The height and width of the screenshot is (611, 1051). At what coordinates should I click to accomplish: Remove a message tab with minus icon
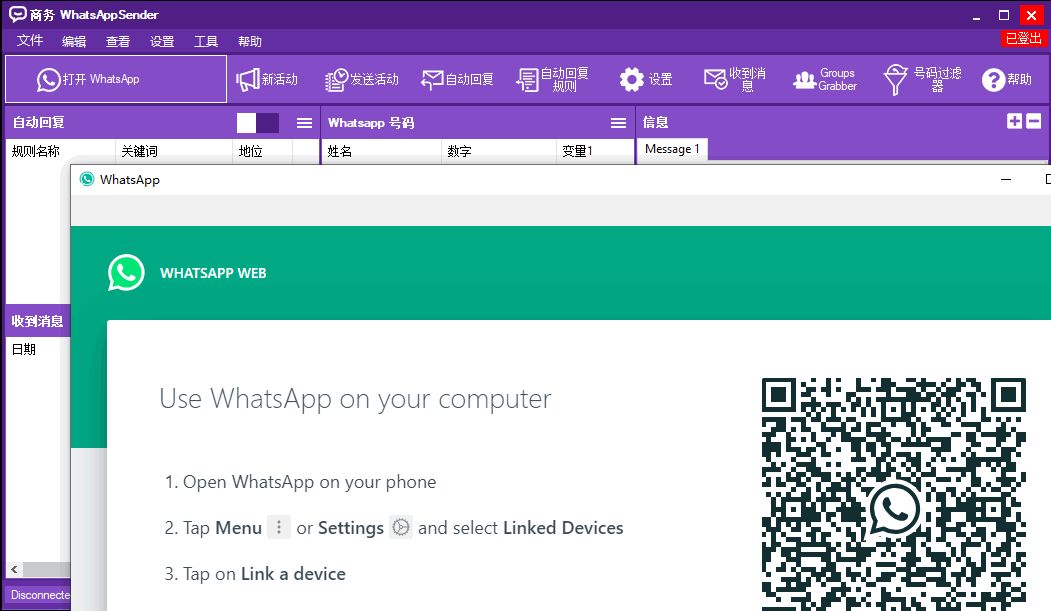(x=1034, y=121)
